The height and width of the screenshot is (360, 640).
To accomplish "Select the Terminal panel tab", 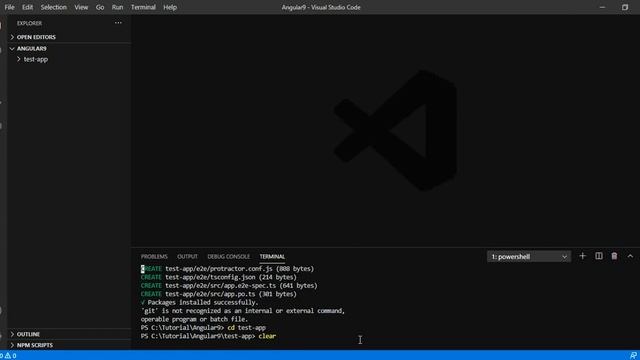I will [x=272, y=257].
